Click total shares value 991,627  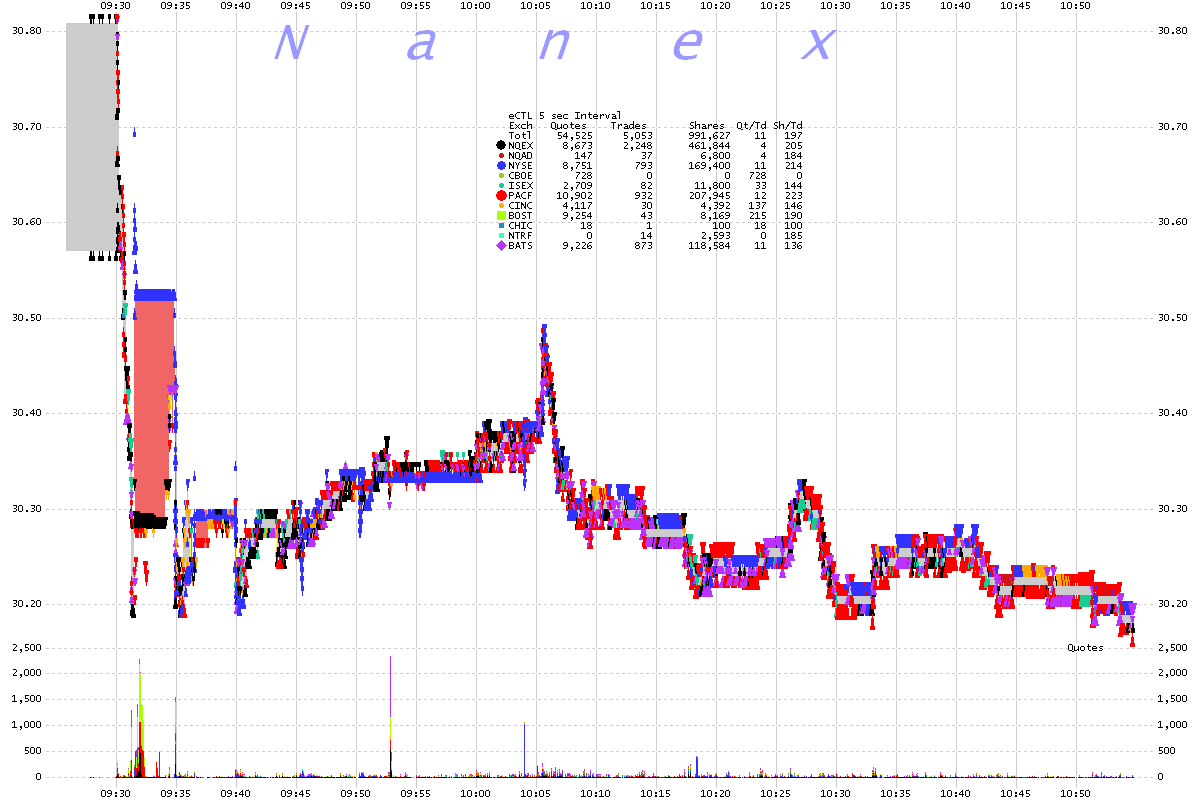coord(709,135)
